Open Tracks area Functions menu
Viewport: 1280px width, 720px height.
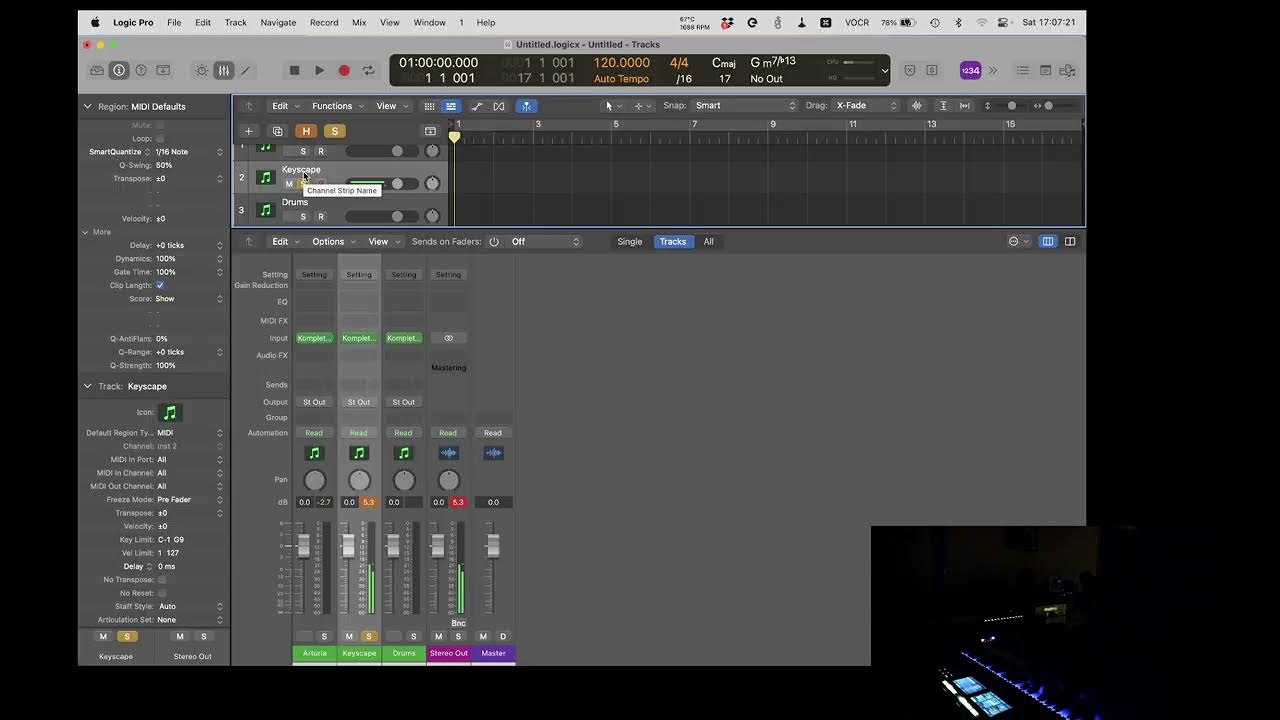pos(336,106)
